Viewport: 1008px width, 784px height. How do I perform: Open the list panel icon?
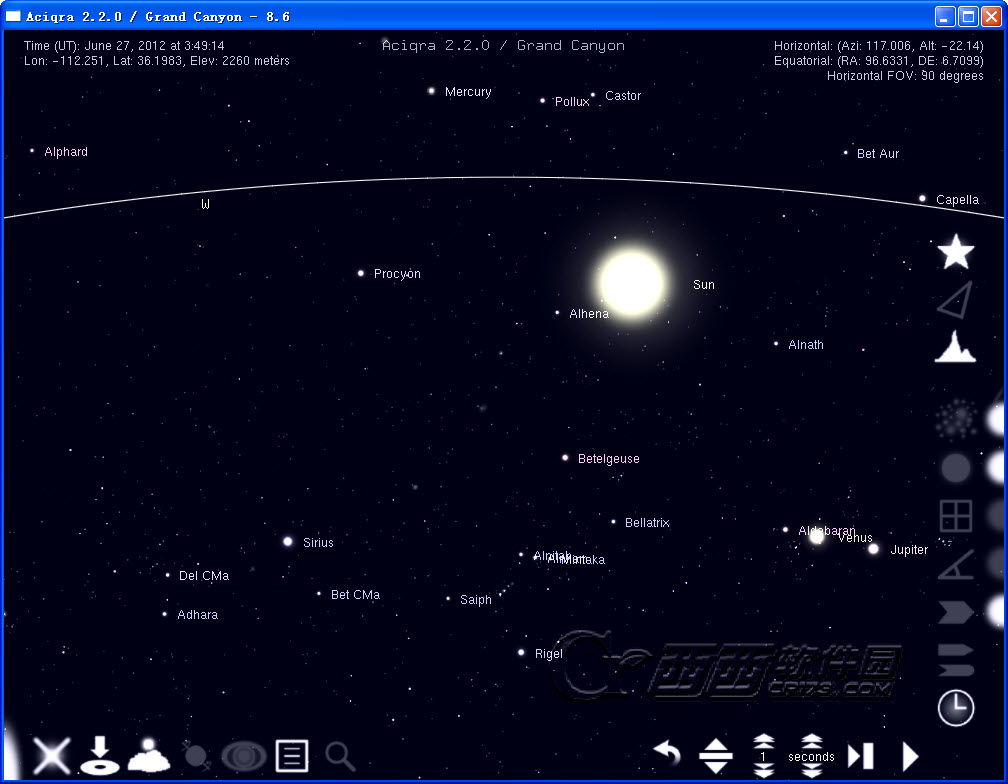click(291, 756)
